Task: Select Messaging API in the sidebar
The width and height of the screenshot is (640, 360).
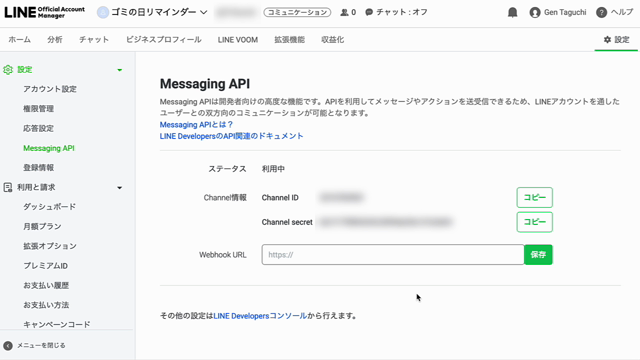Action: [49, 148]
